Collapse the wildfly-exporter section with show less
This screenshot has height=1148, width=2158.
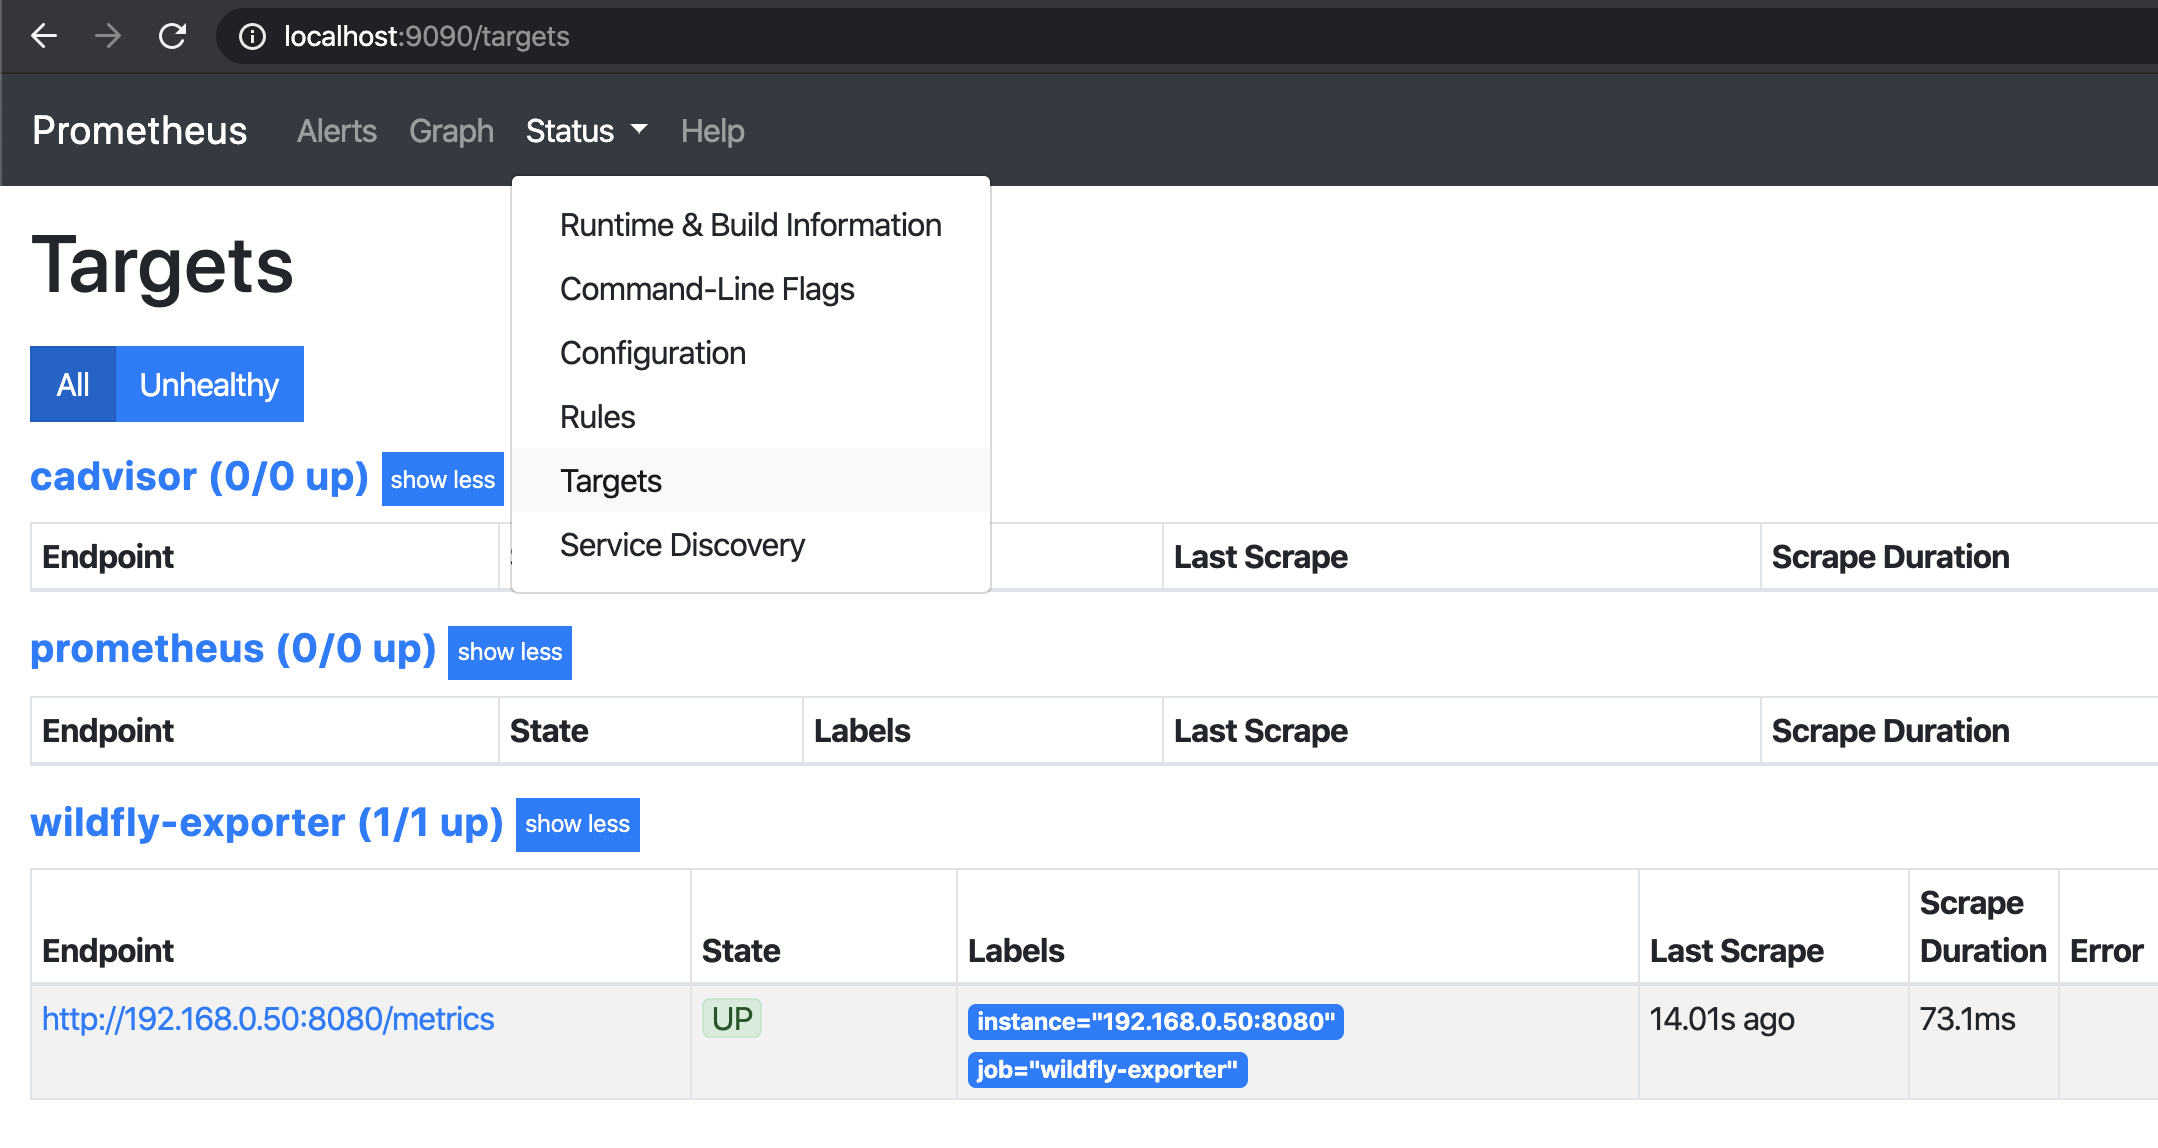(x=577, y=824)
